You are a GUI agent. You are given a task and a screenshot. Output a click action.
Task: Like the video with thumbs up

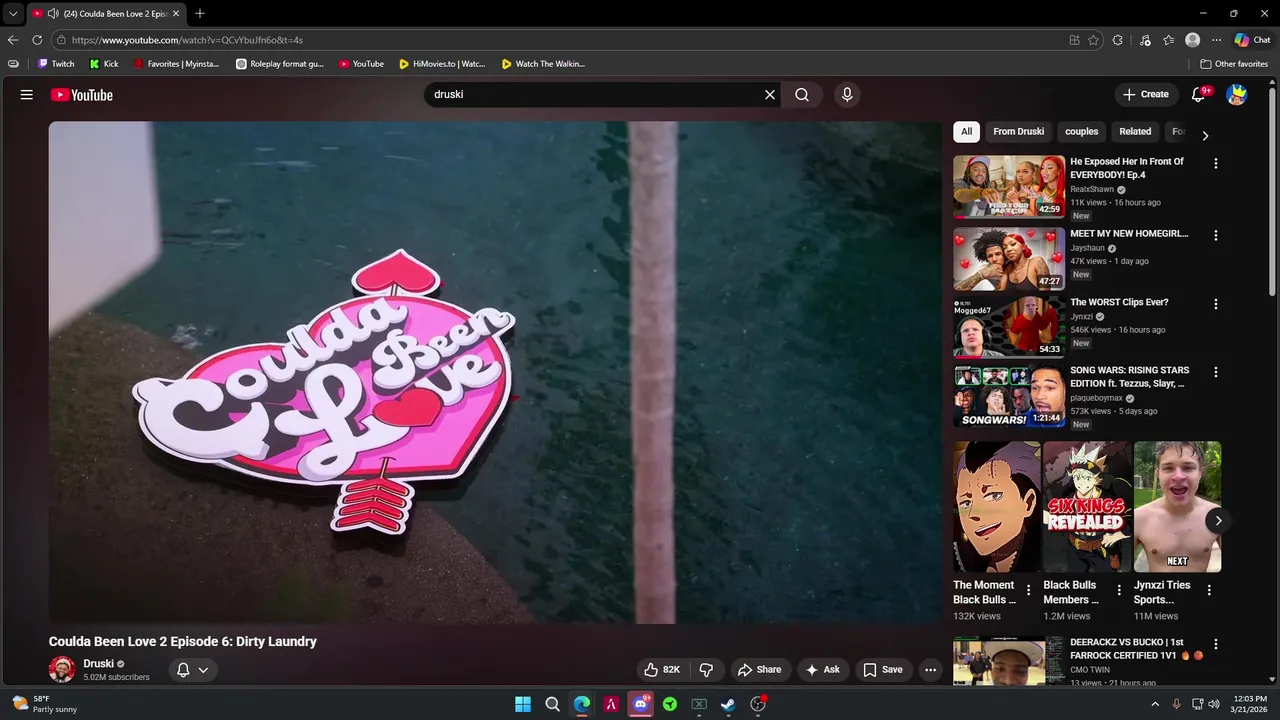click(662, 670)
